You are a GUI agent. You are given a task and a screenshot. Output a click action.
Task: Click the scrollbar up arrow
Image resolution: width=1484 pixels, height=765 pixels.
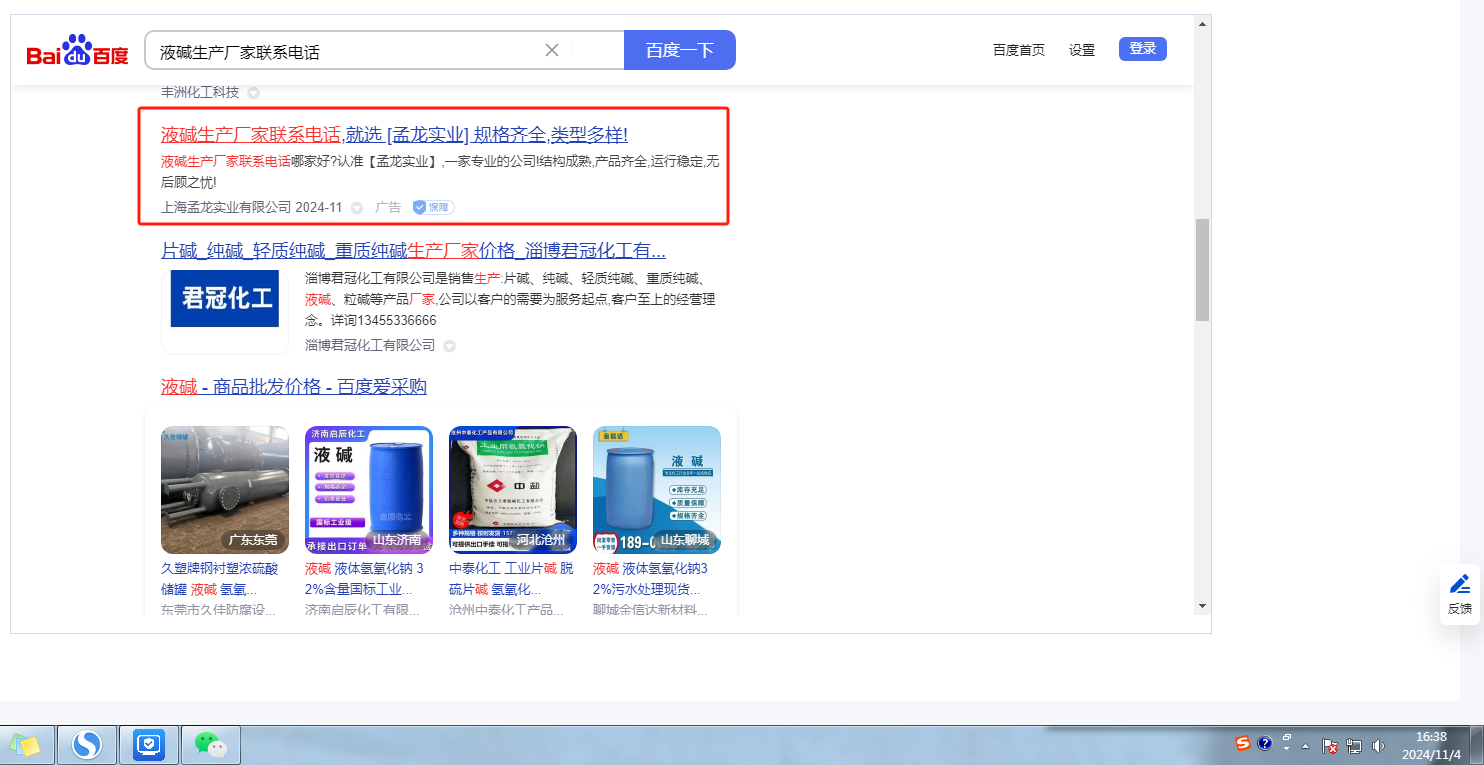click(x=1202, y=22)
